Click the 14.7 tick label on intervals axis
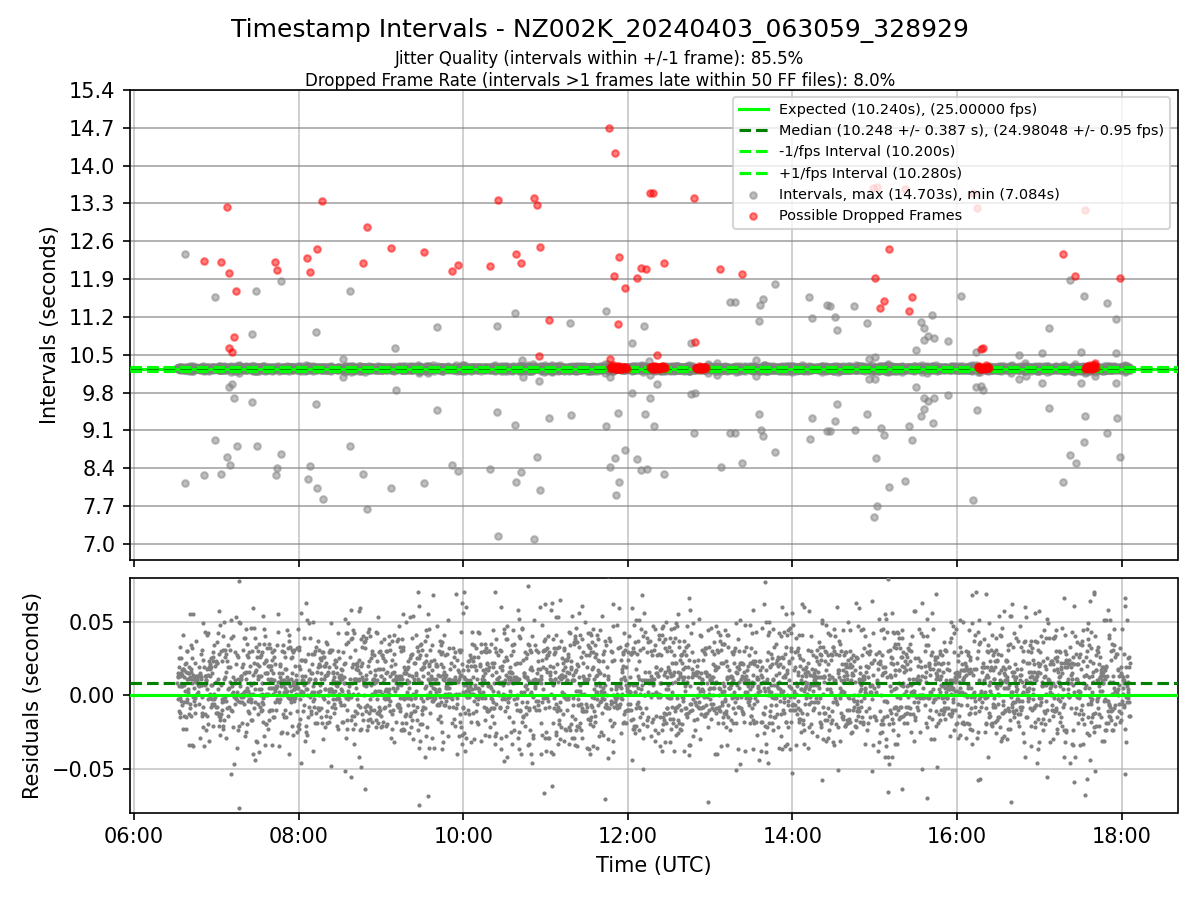The image size is (1200, 900). click(92, 128)
